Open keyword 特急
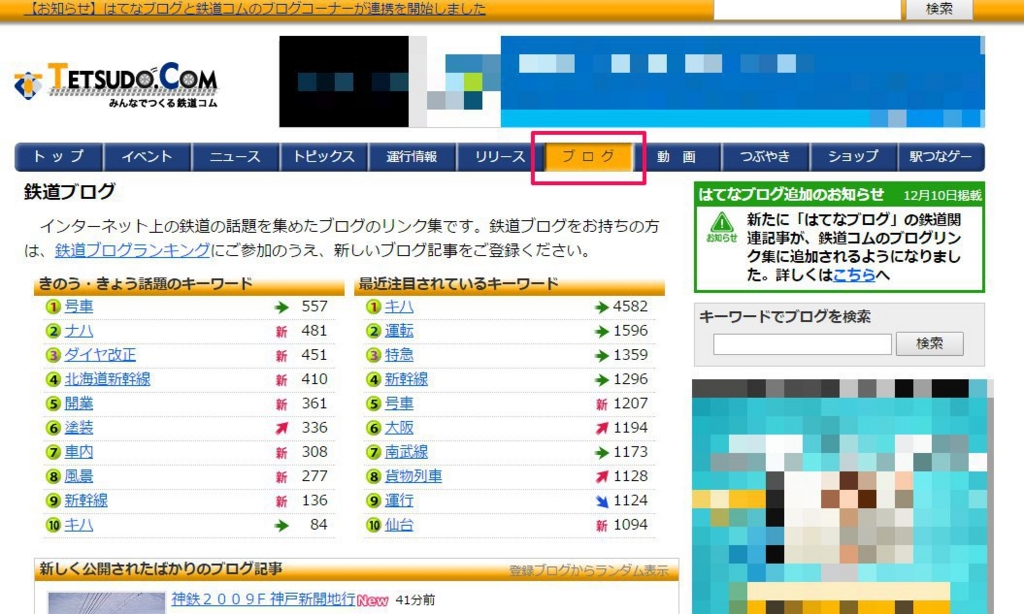1024x614 pixels. [x=398, y=355]
